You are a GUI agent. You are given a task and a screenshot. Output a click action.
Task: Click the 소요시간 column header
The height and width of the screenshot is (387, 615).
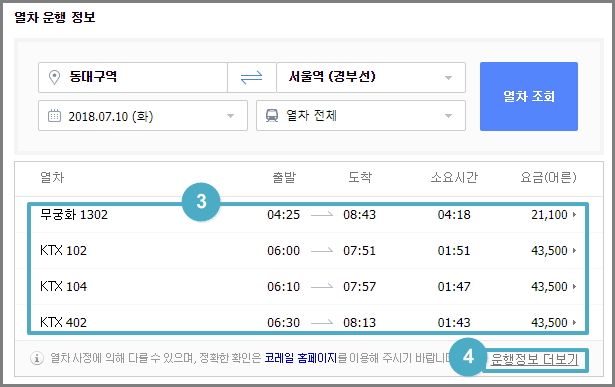454,177
